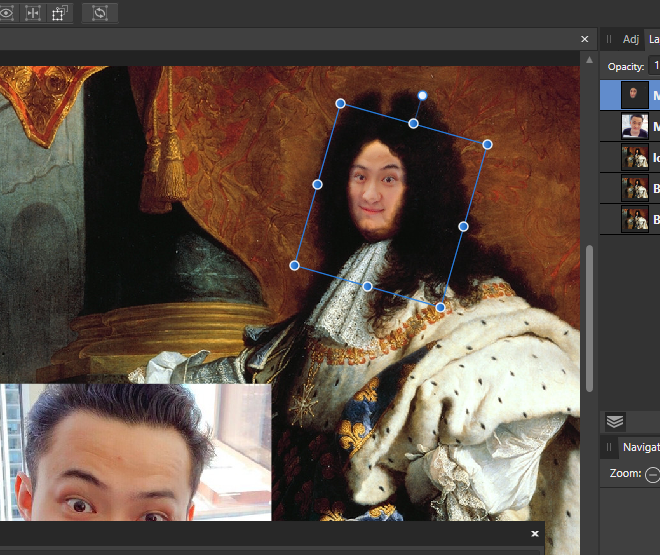Select the third layer's portrait thumbnail
Viewport: 660px width, 555px height.
pos(635,157)
